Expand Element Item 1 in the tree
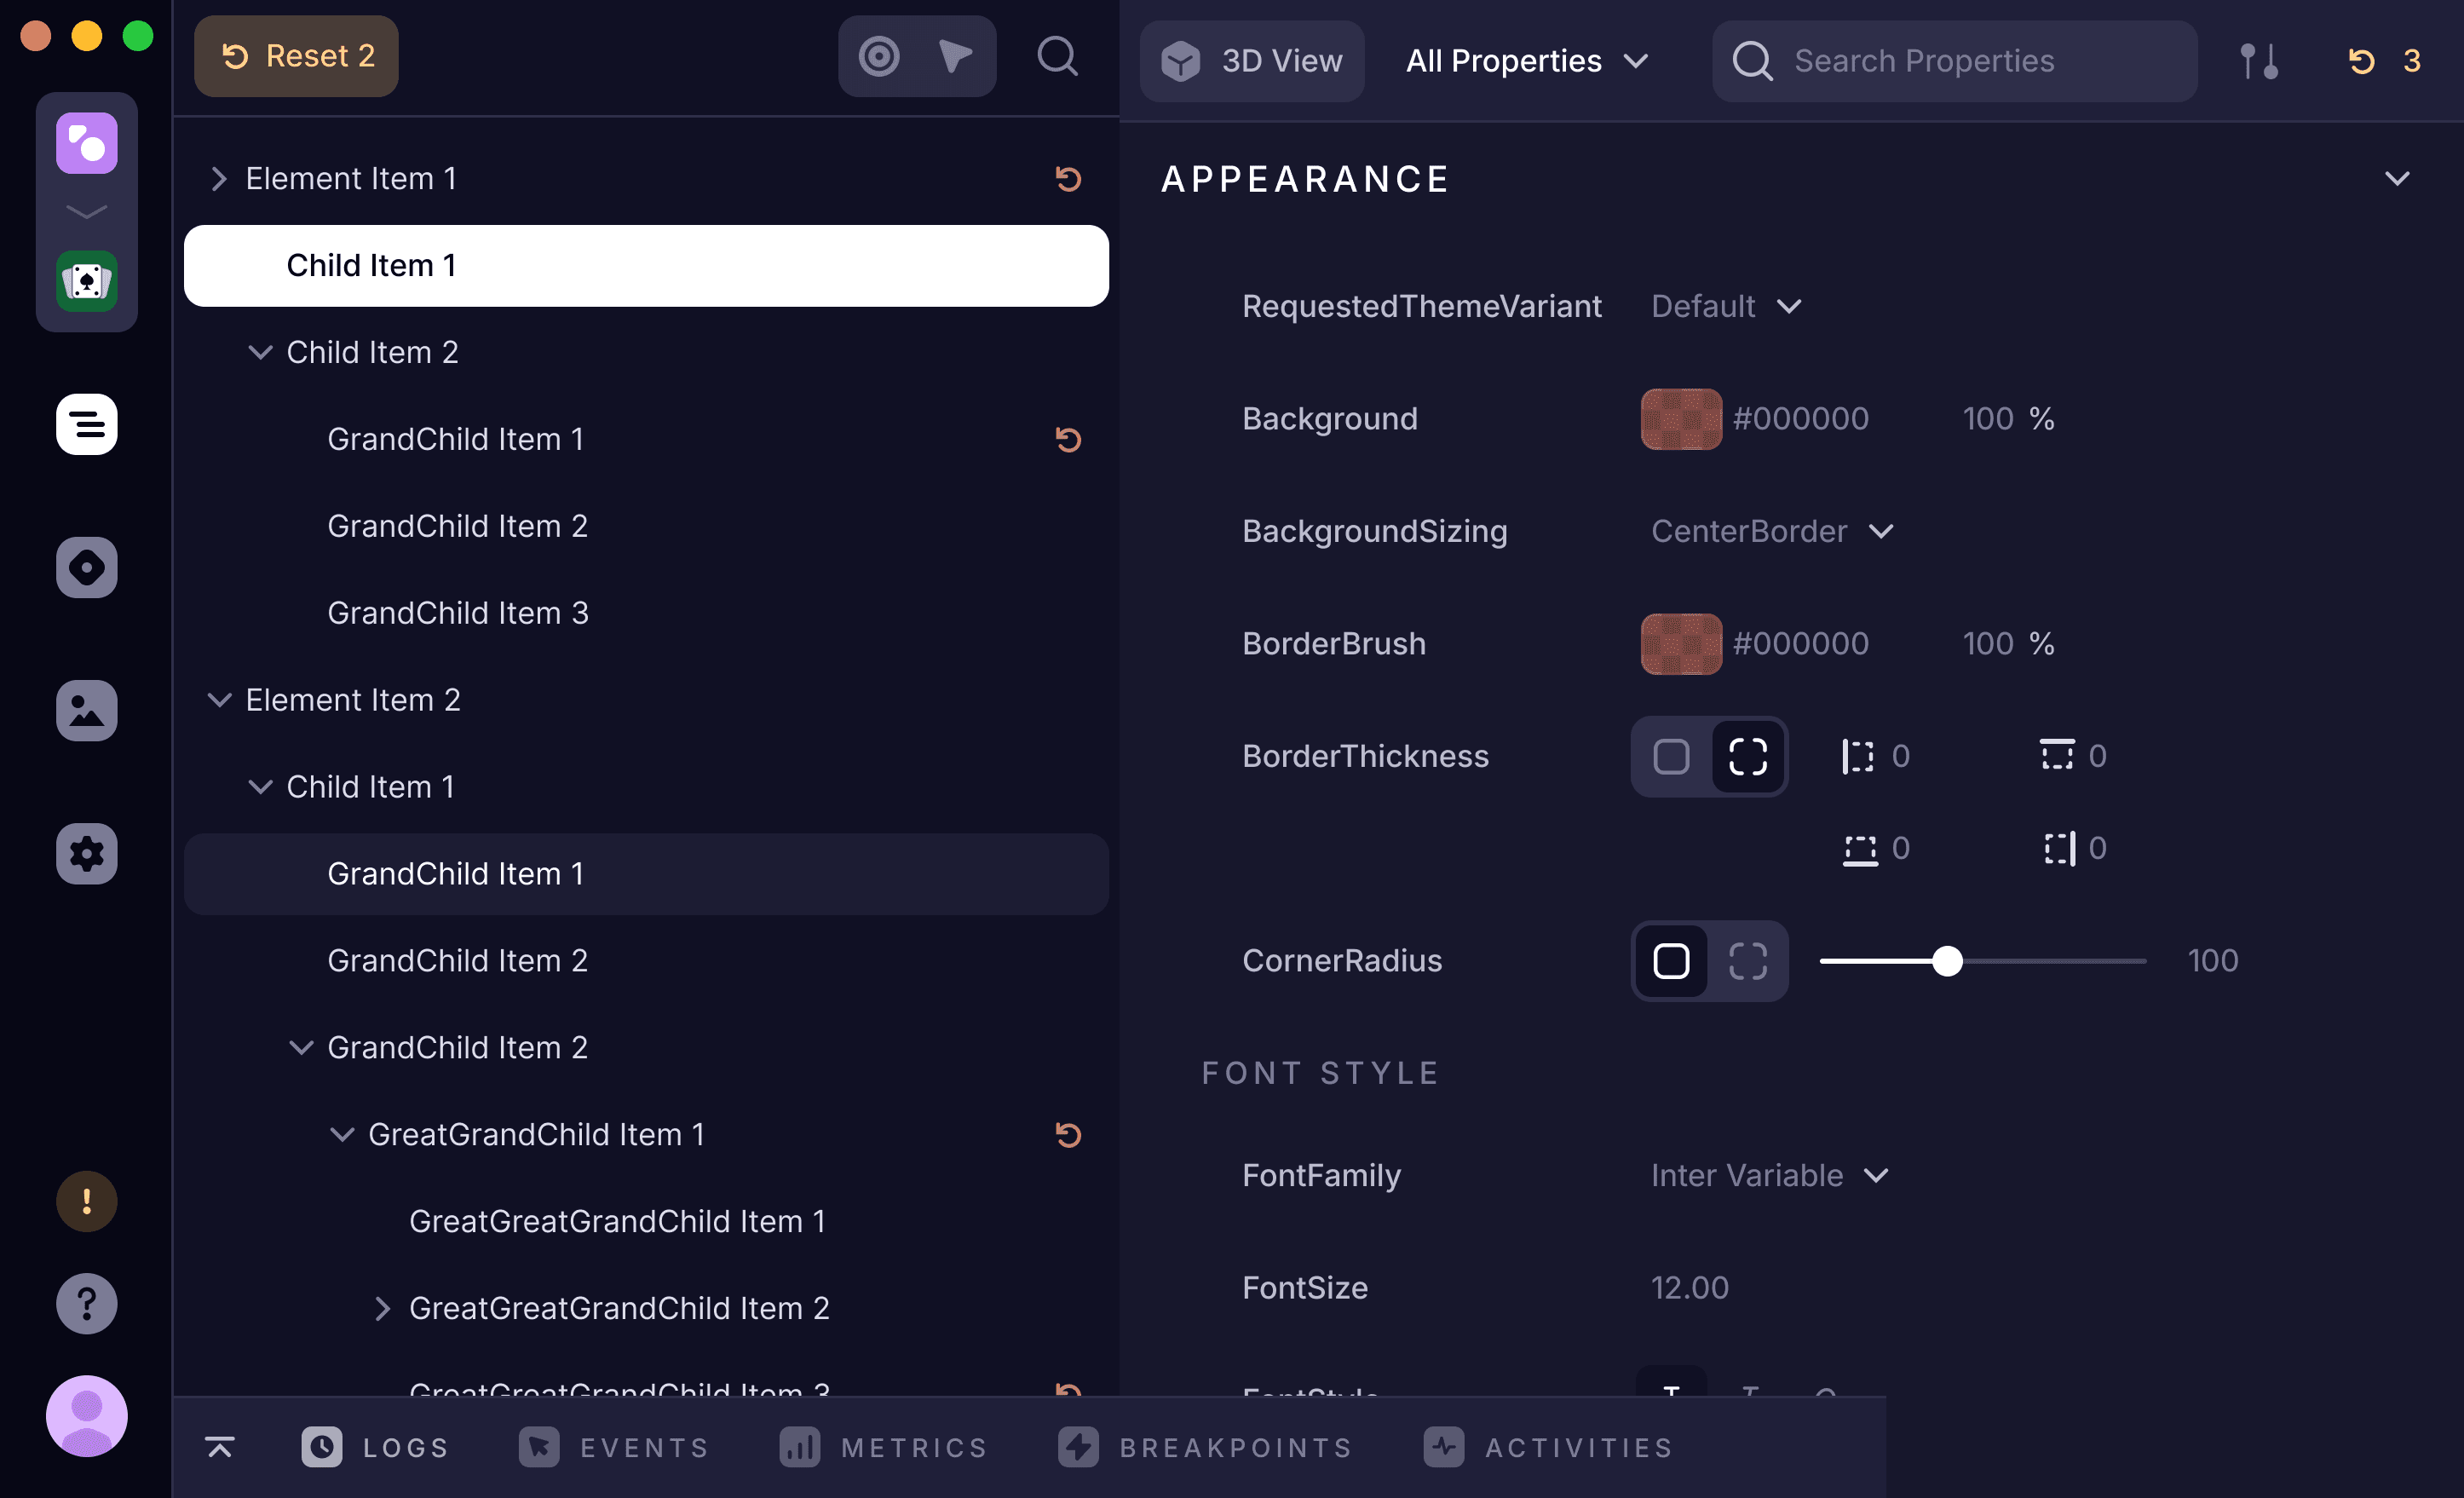 pyautogui.click(x=219, y=178)
